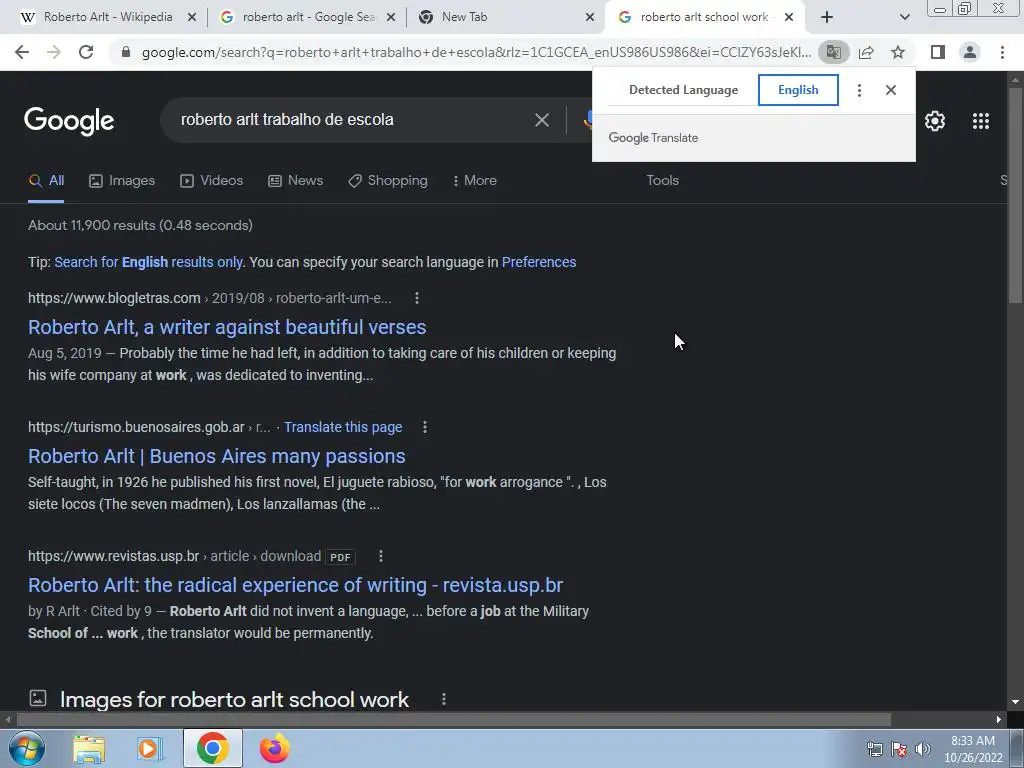The height and width of the screenshot is (768, 1024).
Task: Switch to Videos results
Action: point(212,181)
